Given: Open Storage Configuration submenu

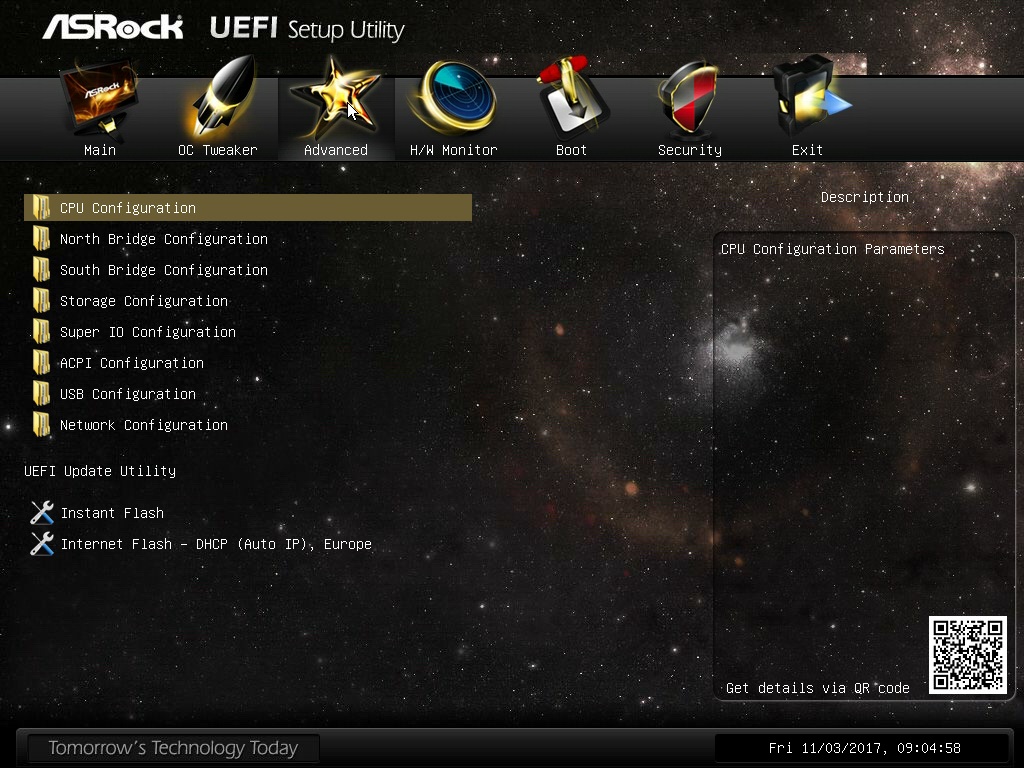Looking at the screenshot, I should pos(144,301).
